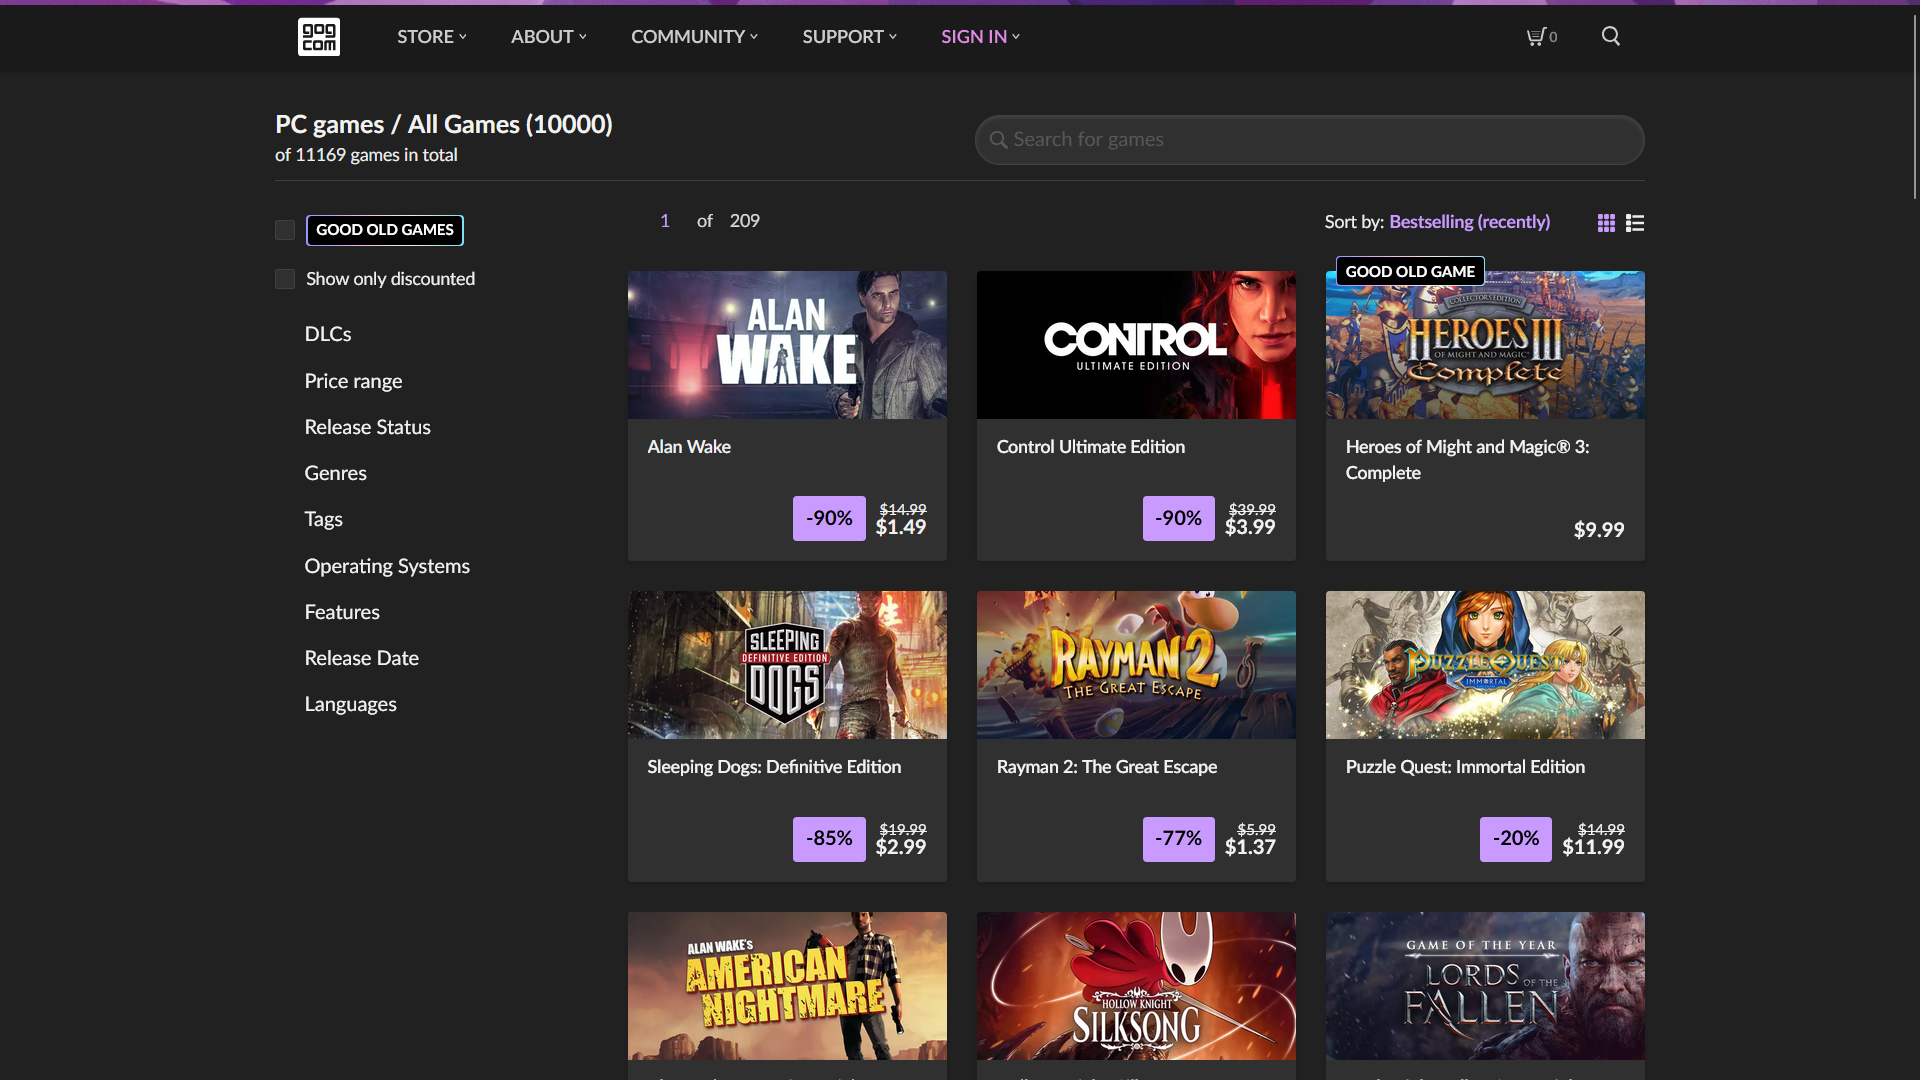Click the Alan Wake title link
The image size is (1920, 1080).
coord(689,447)
